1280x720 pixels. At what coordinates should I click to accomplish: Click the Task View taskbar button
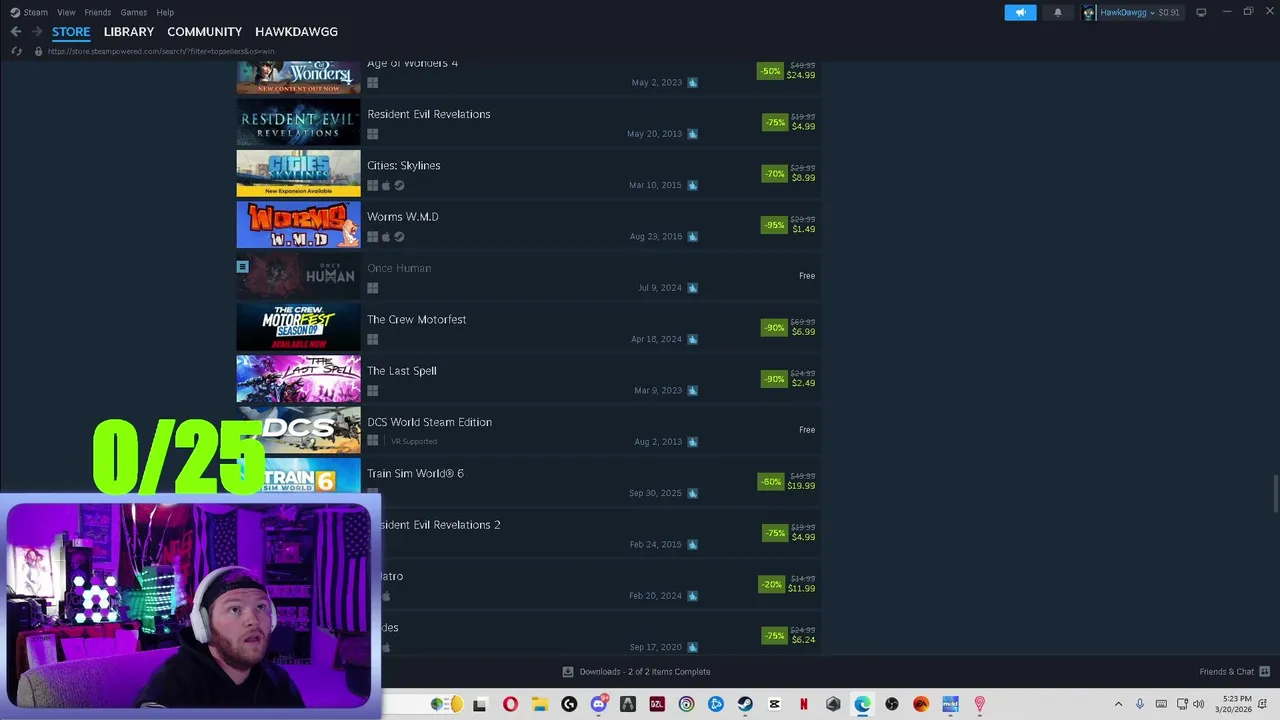[480, 704]
